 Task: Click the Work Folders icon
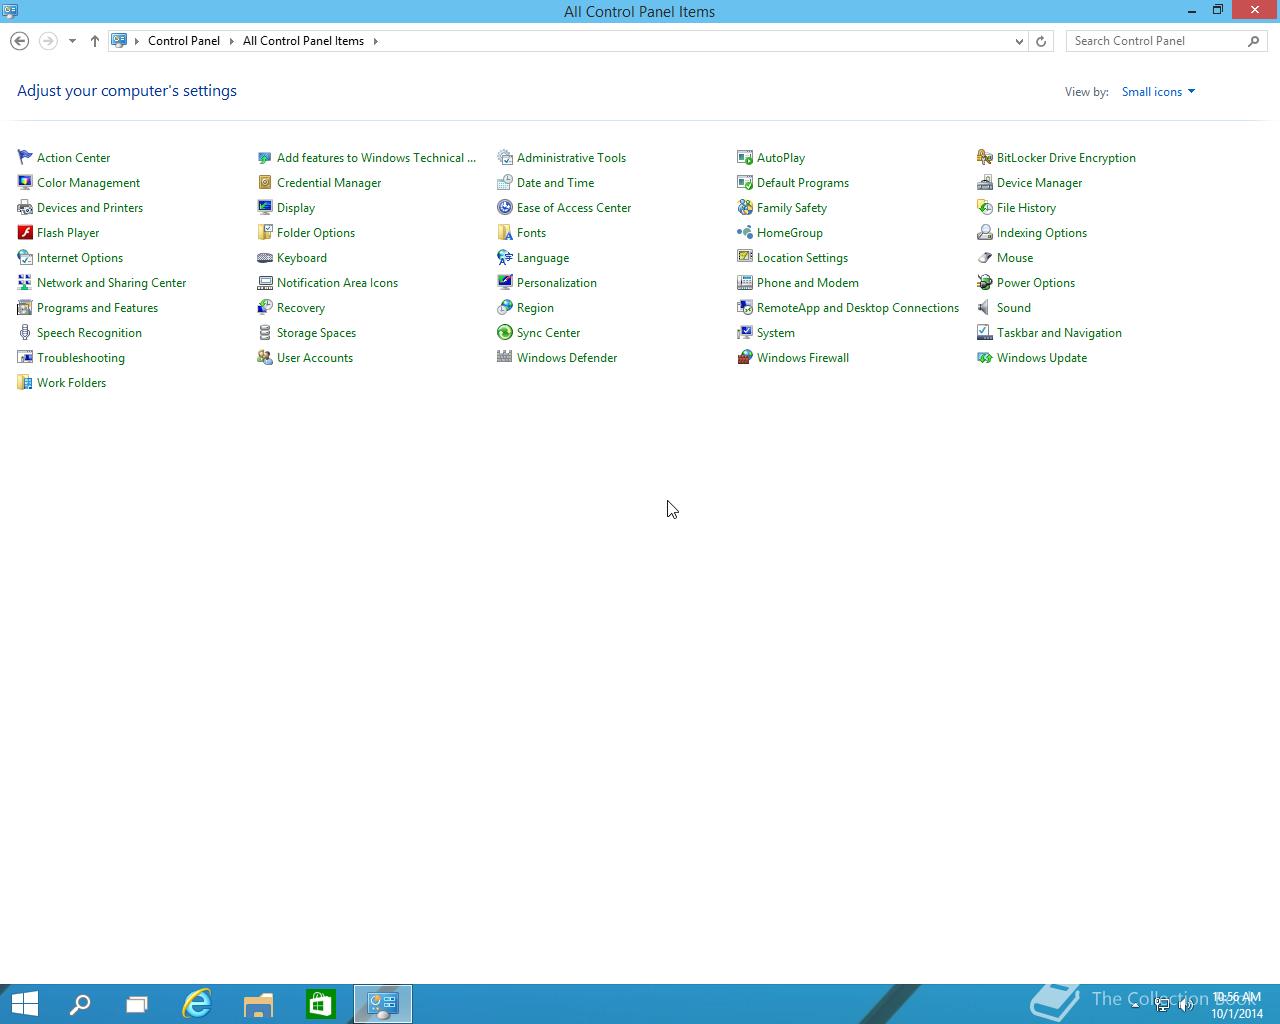click(x=25, y=382)
